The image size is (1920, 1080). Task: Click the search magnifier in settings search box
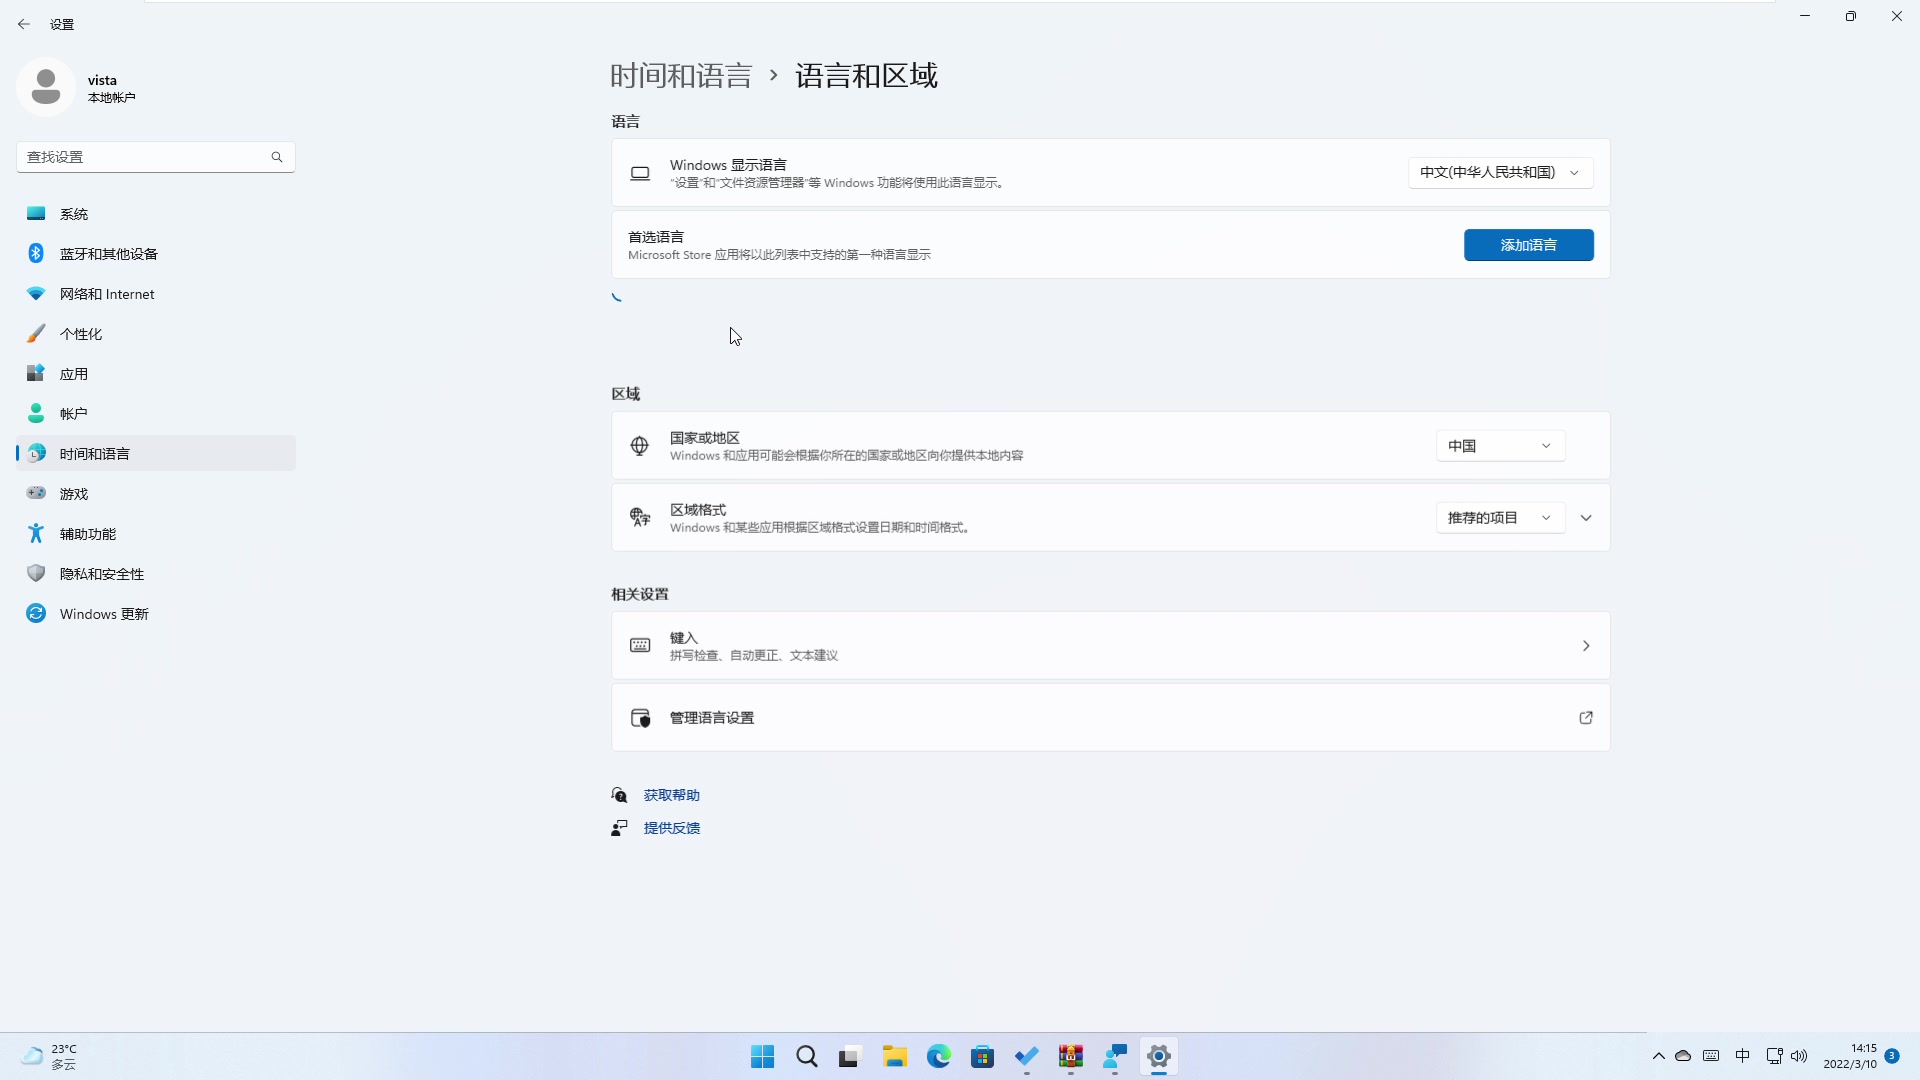(277, 157)
